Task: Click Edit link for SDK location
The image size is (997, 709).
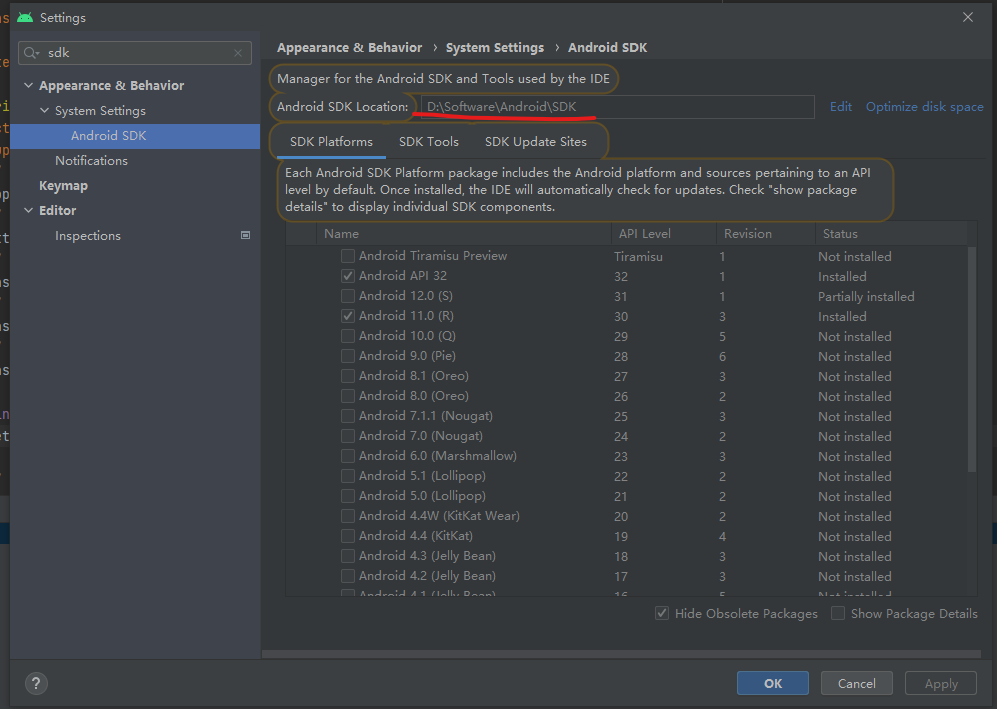Action: point(841,107)
